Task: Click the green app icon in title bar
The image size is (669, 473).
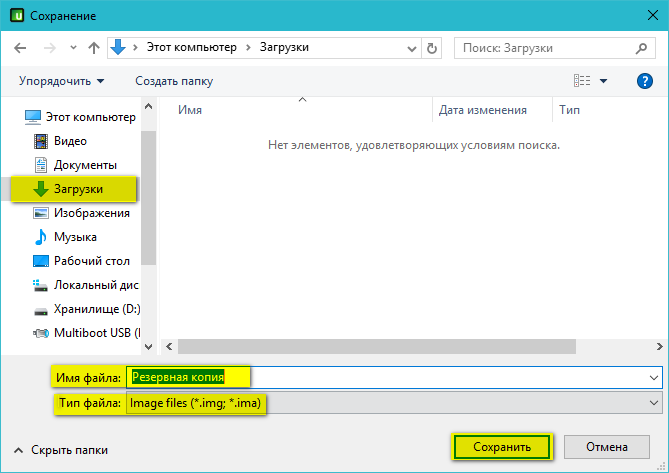Action: pos(17,15)
